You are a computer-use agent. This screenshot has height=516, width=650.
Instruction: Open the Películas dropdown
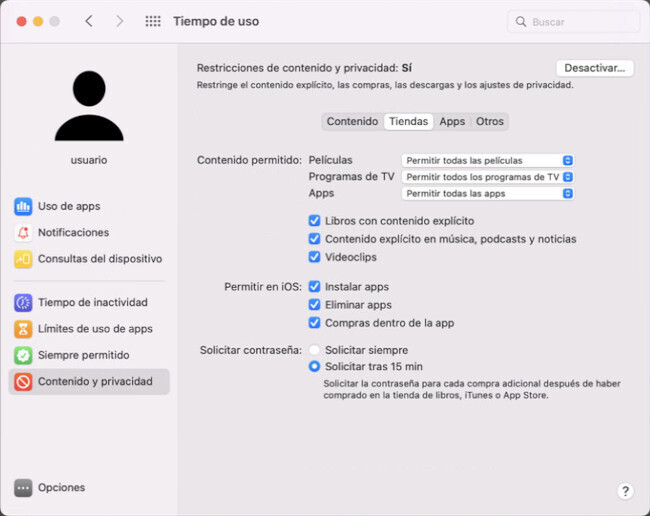(487, 160)
